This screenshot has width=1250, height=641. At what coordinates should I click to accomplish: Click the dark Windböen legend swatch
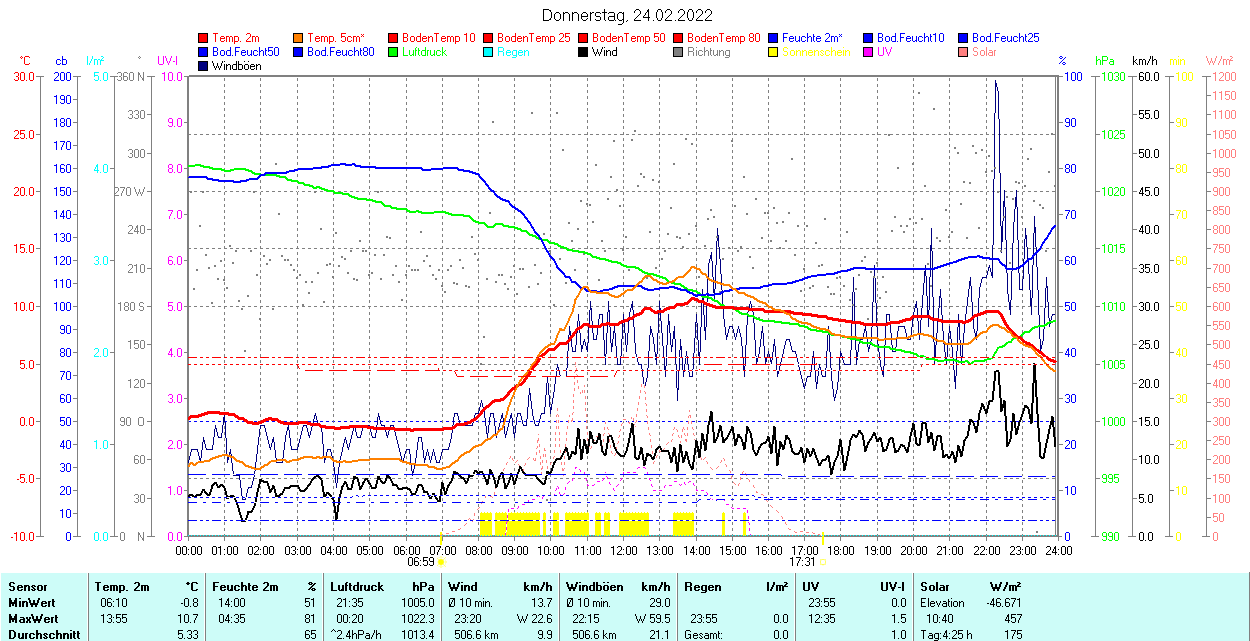[204, 66]
